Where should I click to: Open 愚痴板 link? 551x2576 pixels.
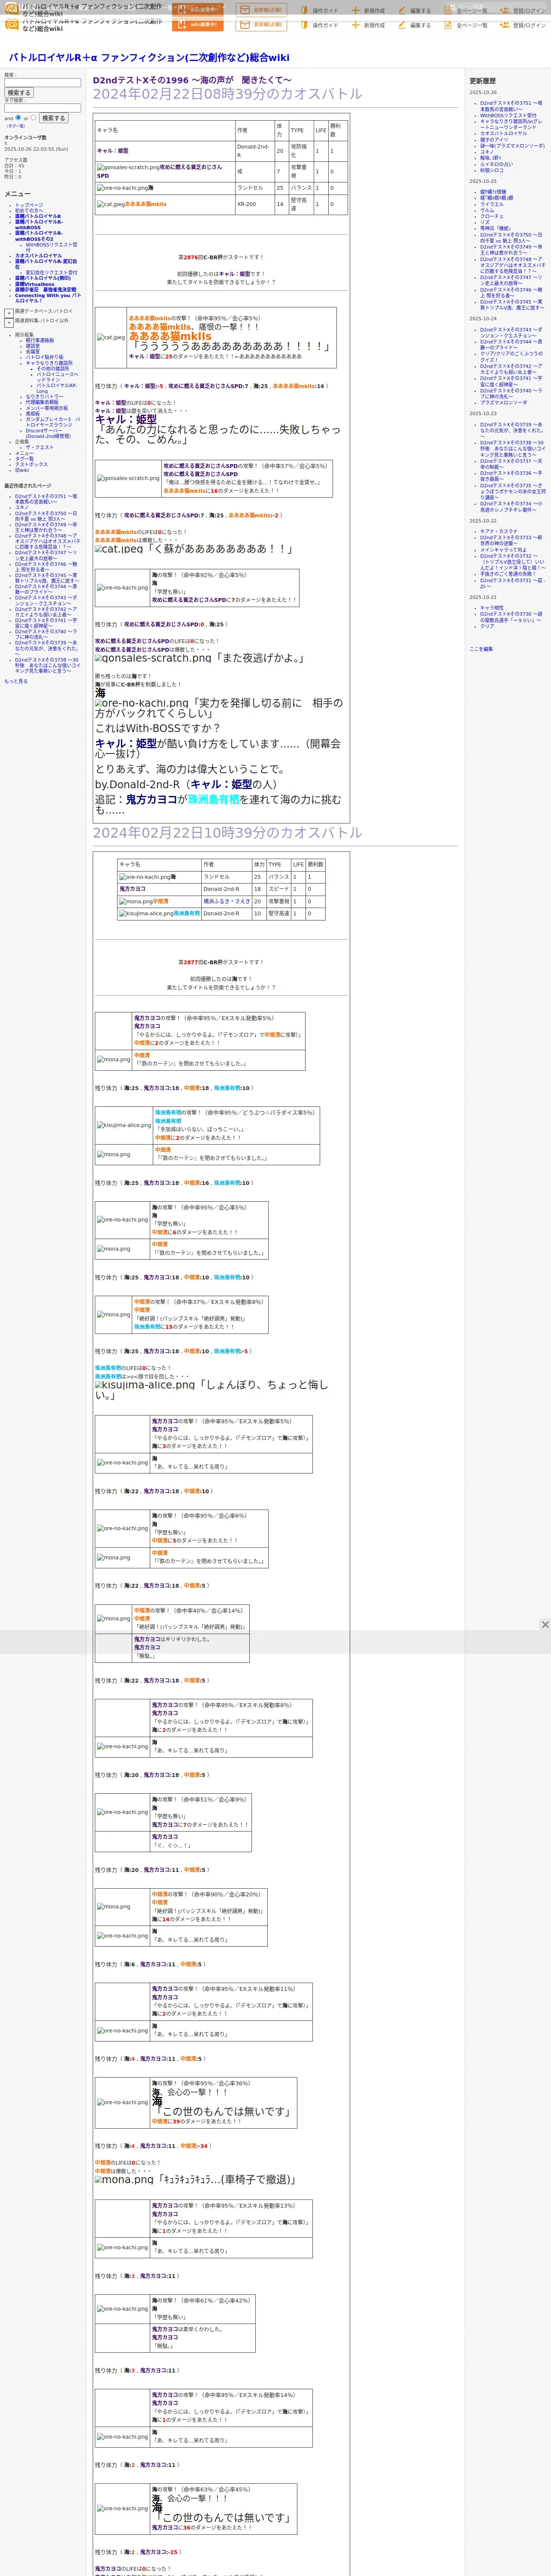33,414
